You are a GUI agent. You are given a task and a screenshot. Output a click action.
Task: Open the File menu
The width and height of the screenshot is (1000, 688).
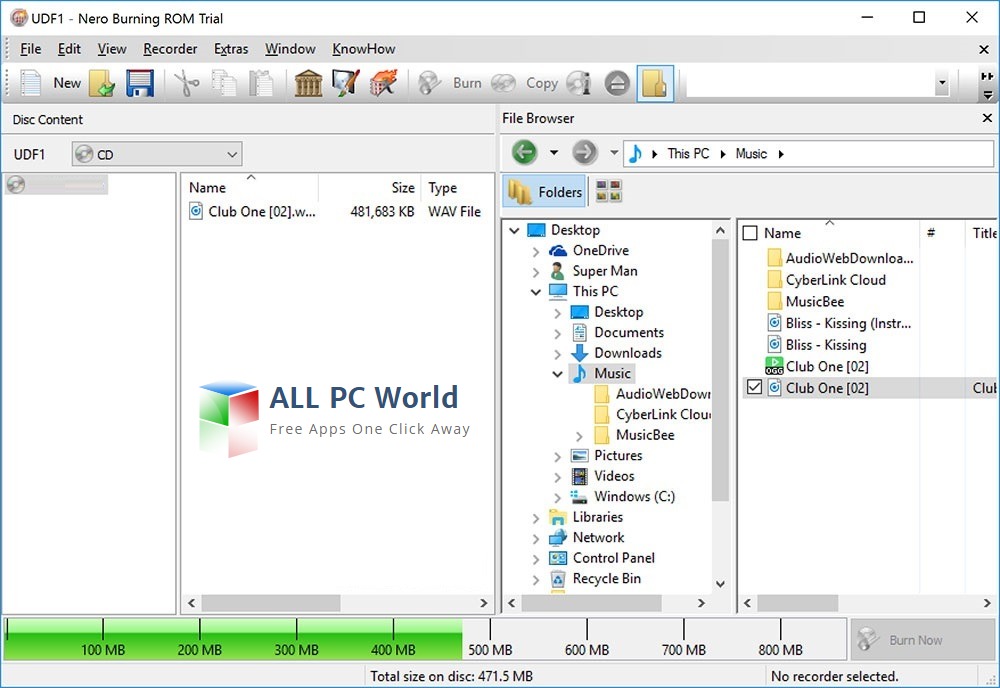tap(30, 49)
